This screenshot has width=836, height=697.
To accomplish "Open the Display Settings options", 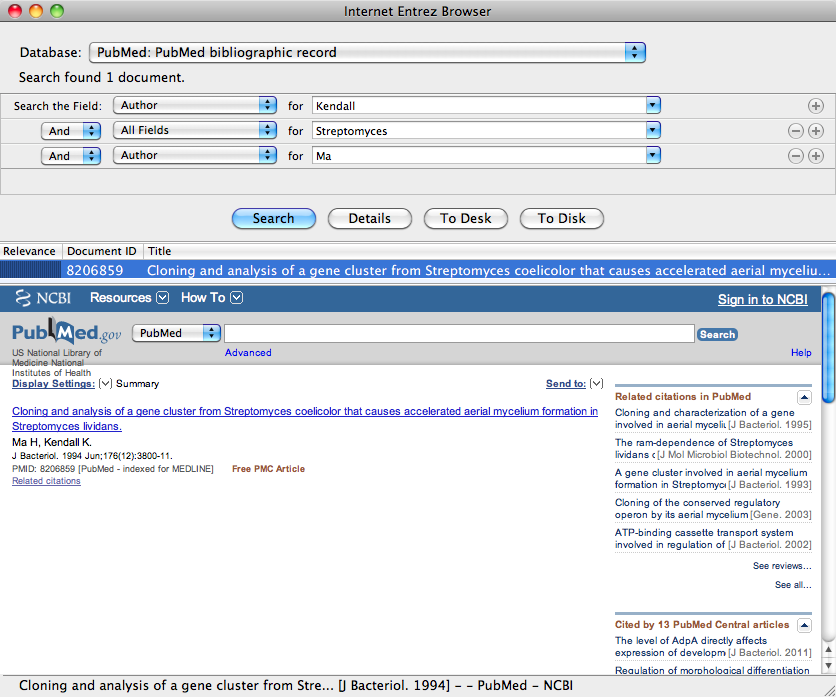I will click(53, 383).
